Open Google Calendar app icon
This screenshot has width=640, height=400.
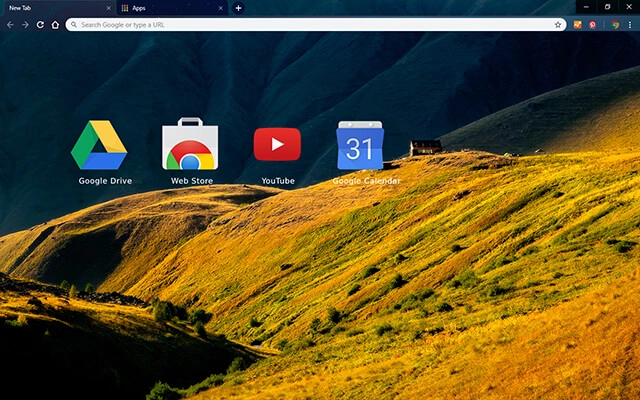pyautogui.click(x=360, y=145)
